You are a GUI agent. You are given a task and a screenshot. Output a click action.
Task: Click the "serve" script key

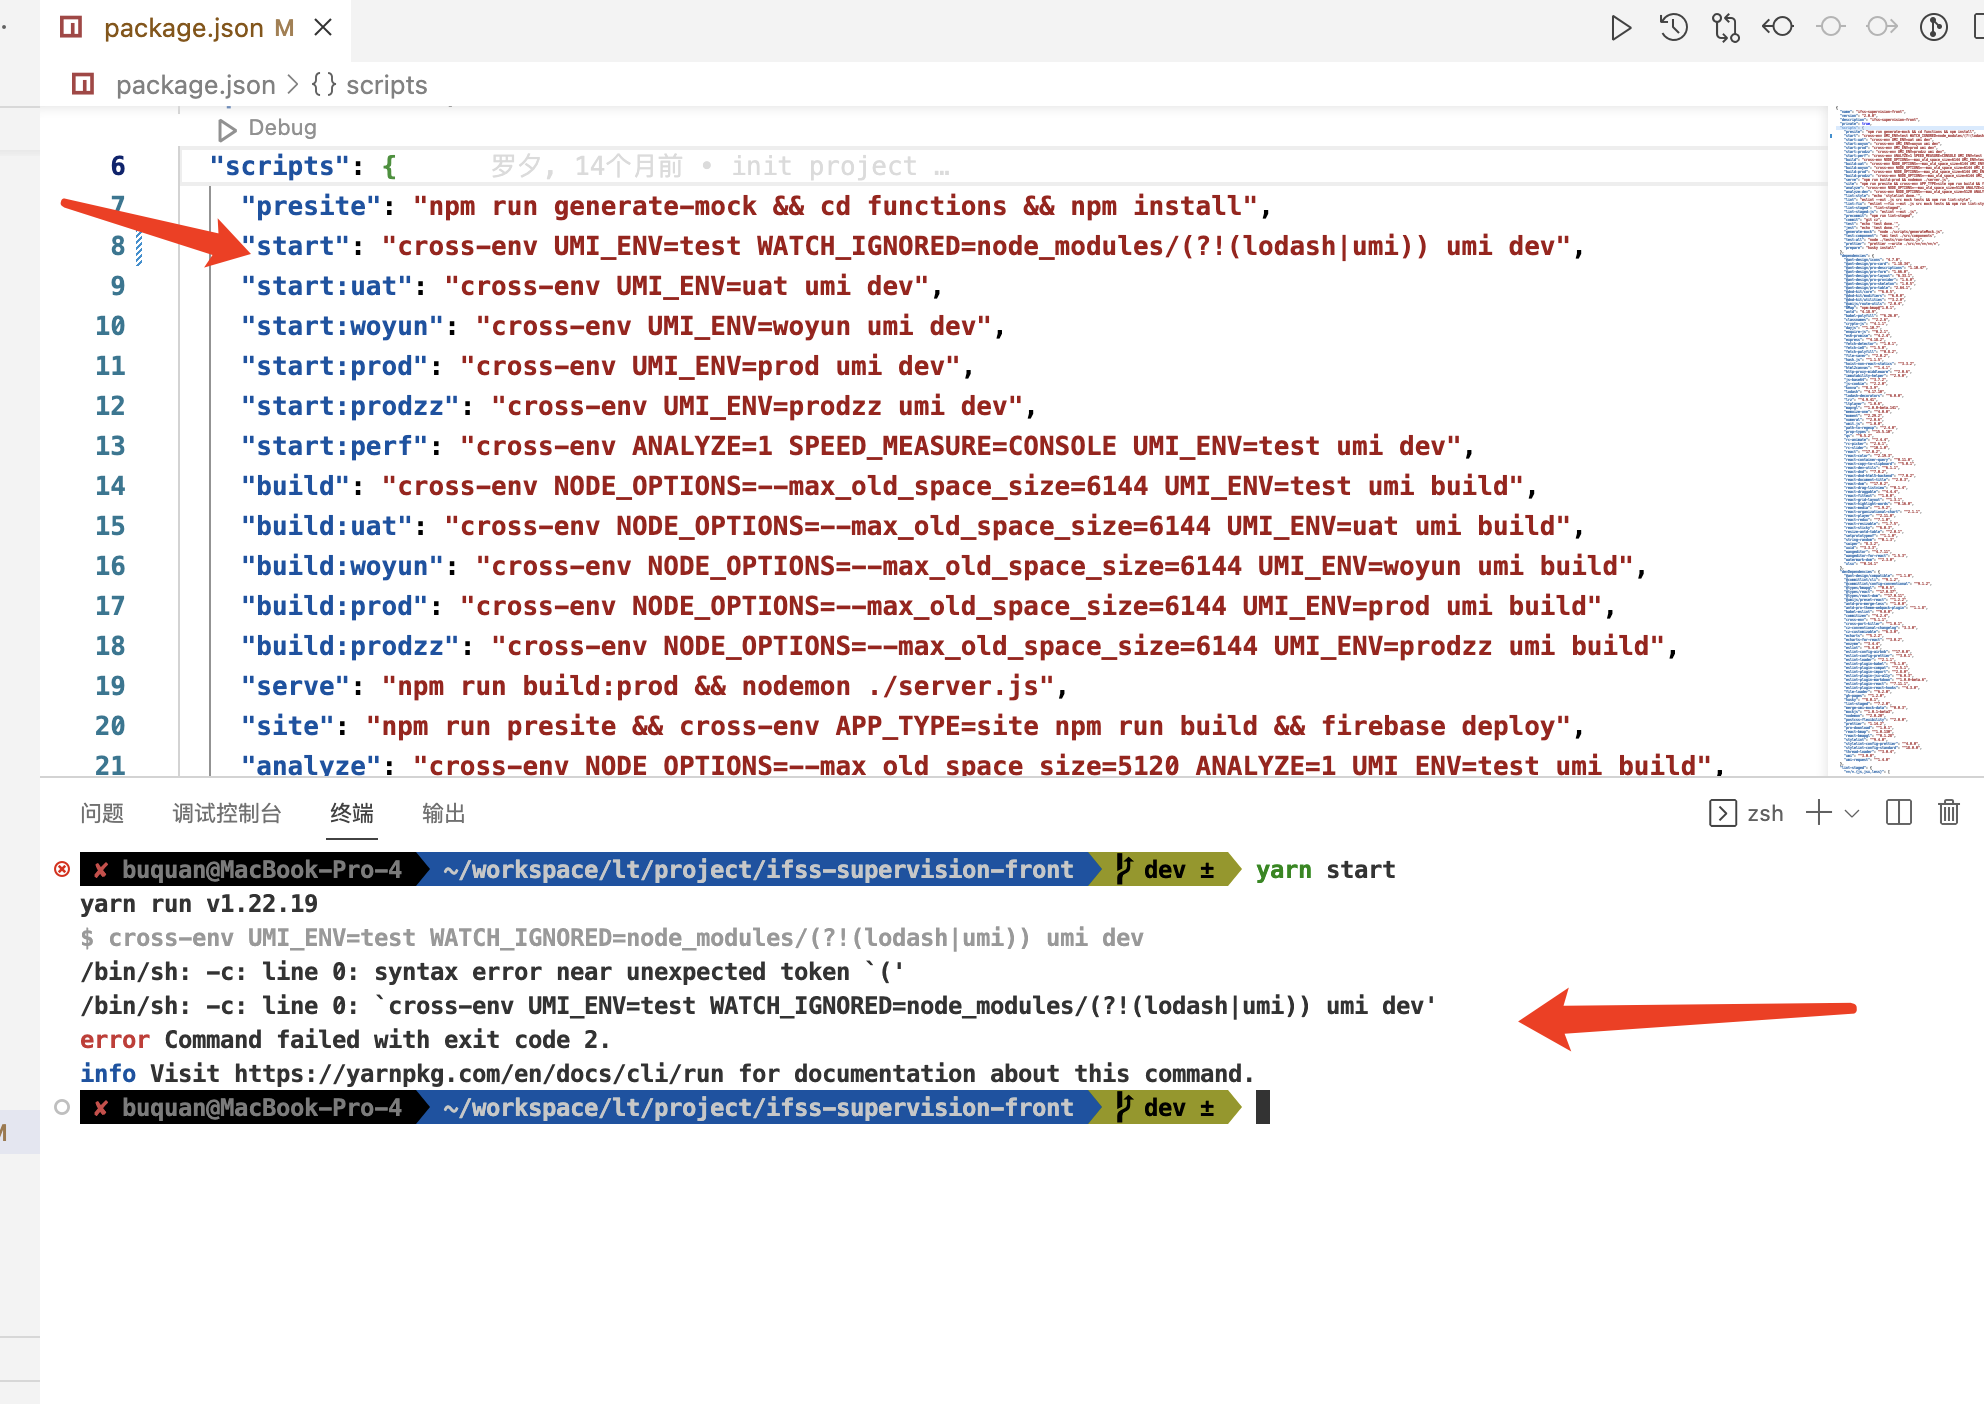pos(296,686)
